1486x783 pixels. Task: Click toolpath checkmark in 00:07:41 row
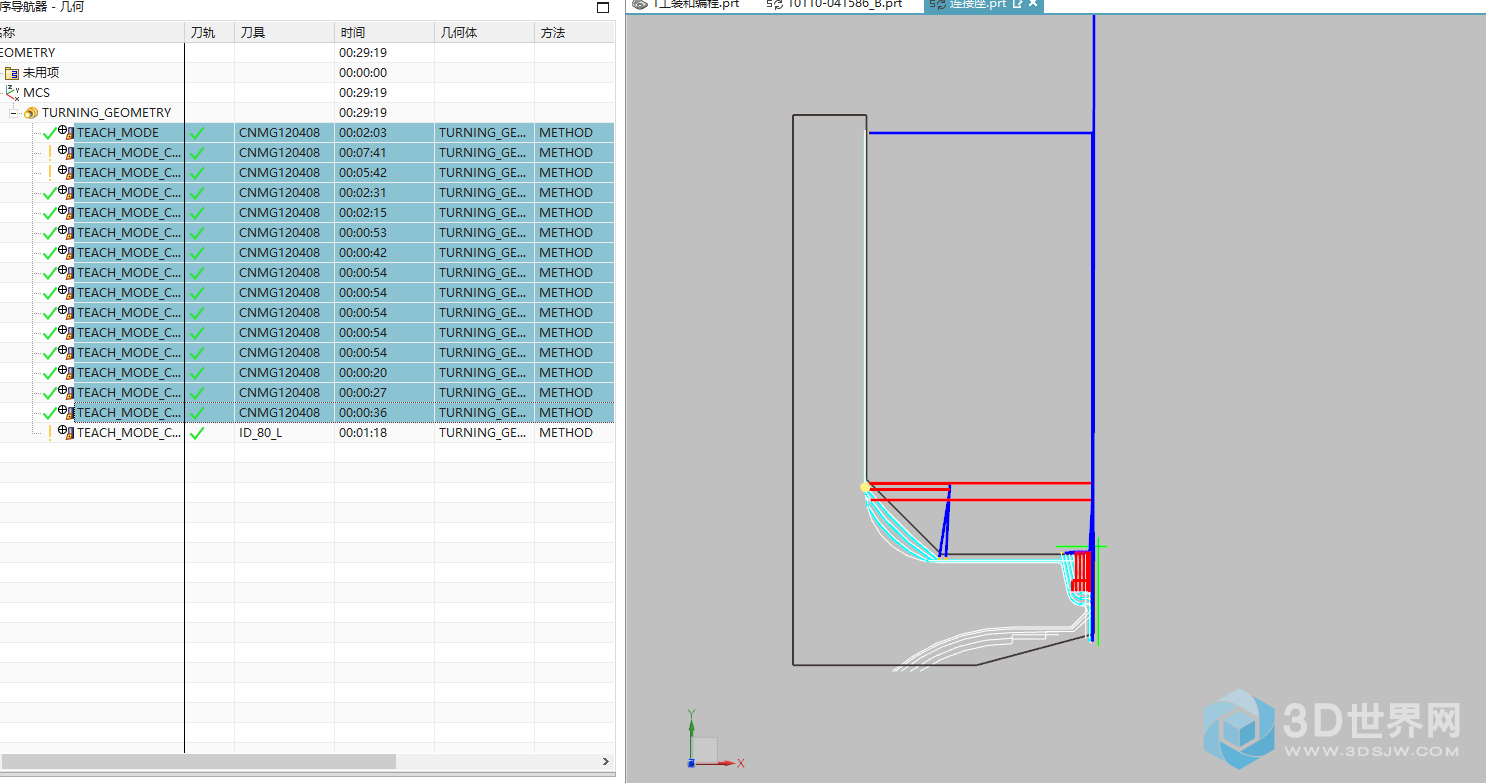pos(197,153)
